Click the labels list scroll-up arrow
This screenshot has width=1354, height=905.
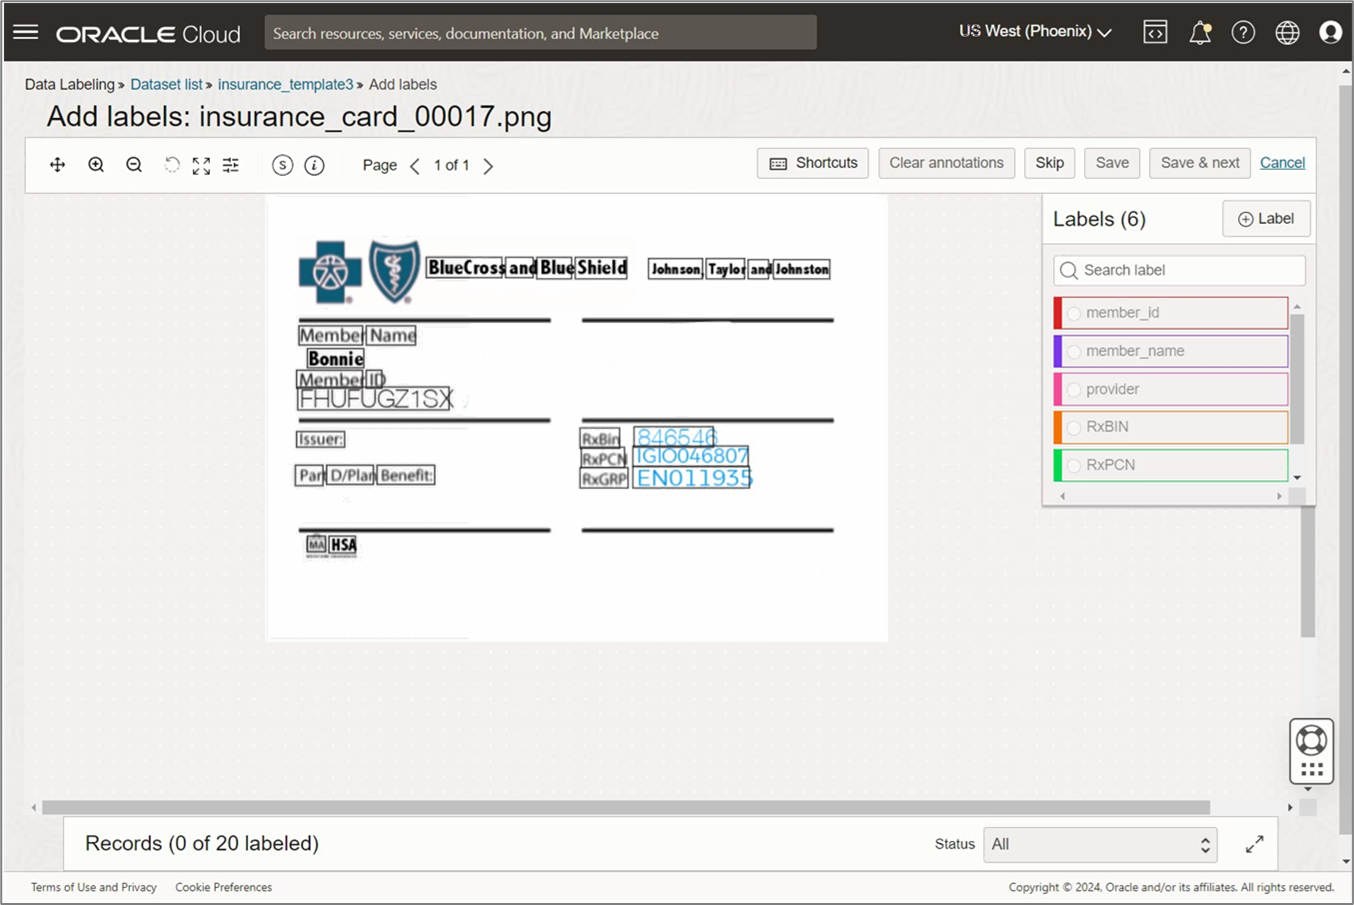coord(1297,307)
